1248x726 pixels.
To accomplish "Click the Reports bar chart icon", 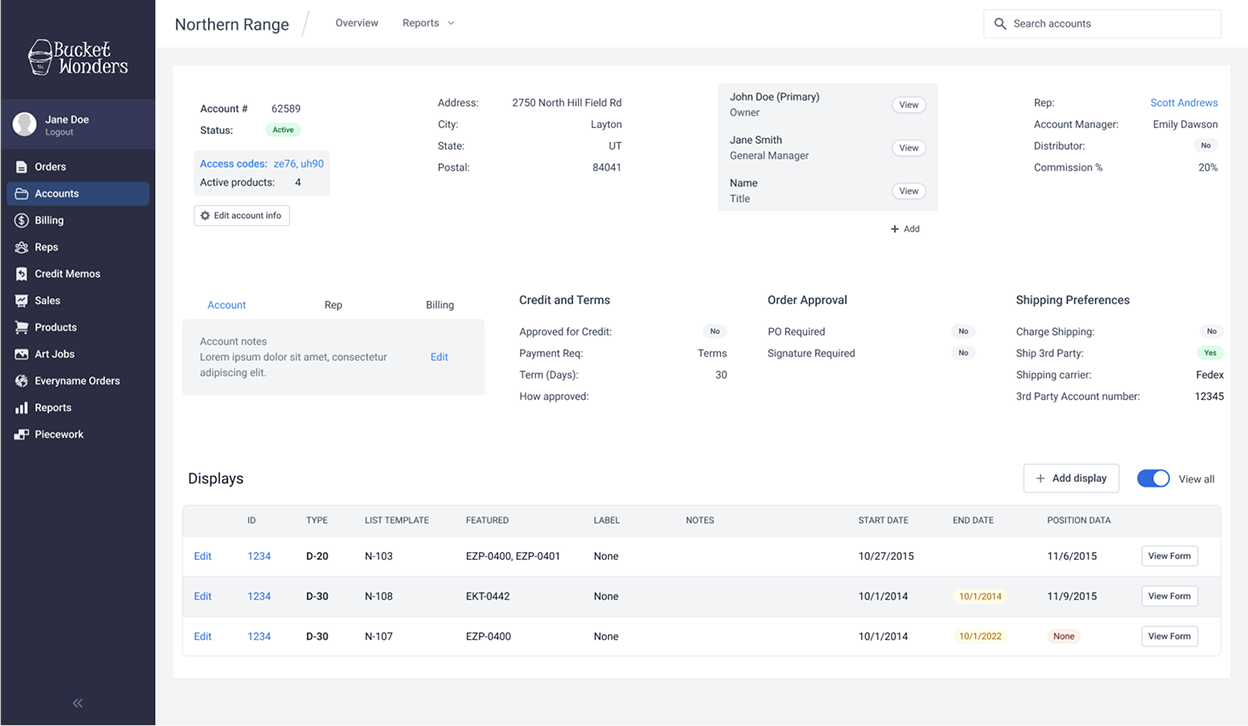I will 21,408.
